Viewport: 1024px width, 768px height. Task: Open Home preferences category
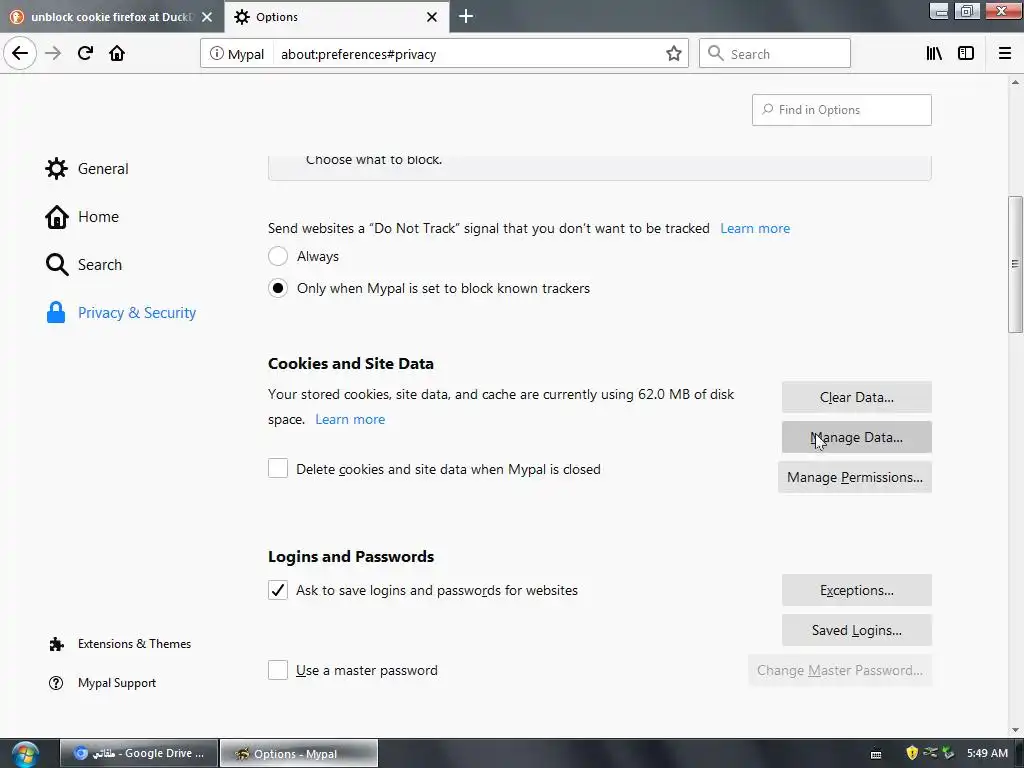(x=98, y=217)
